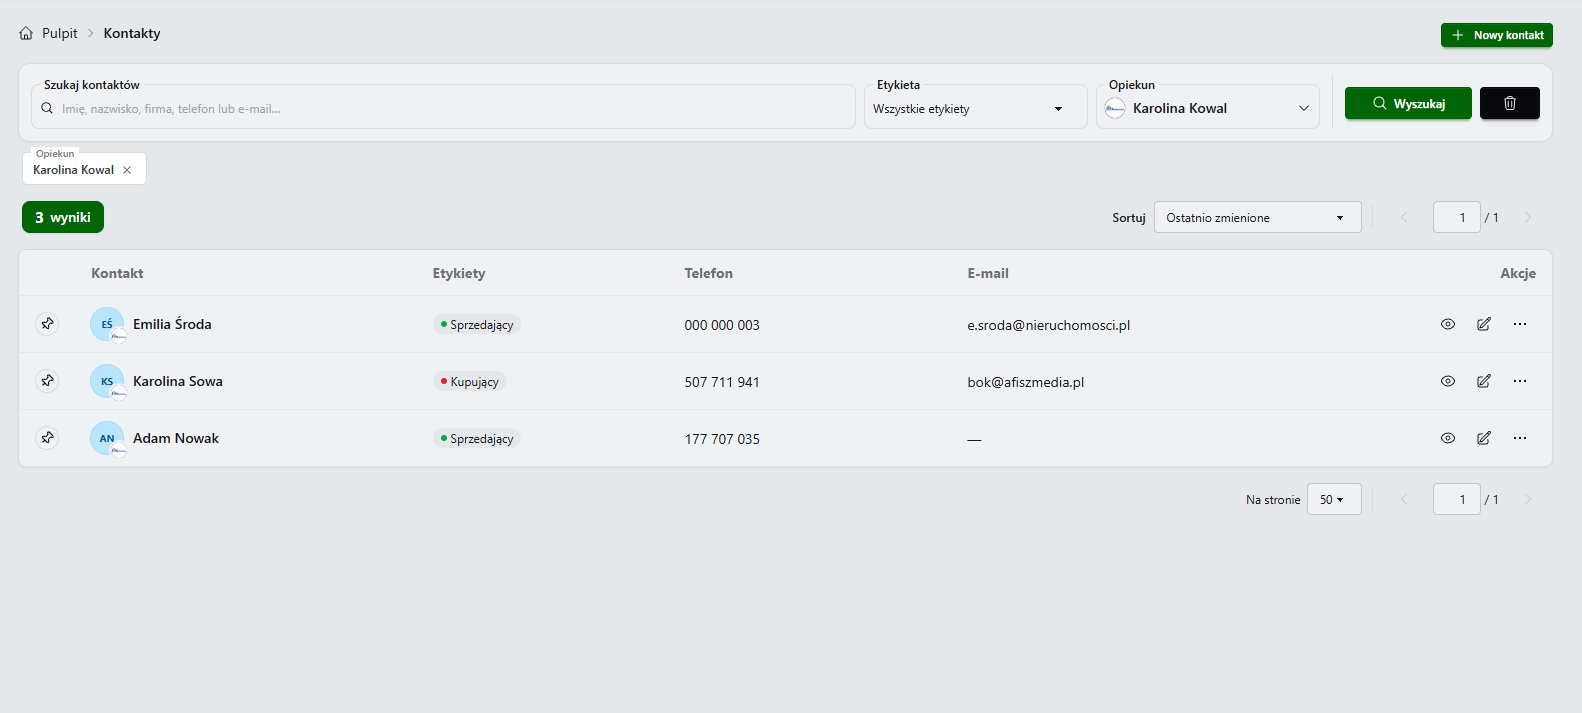Remove the Karolina Kowal filter chip
The image size is (1582, 713).
pos(127,170)
